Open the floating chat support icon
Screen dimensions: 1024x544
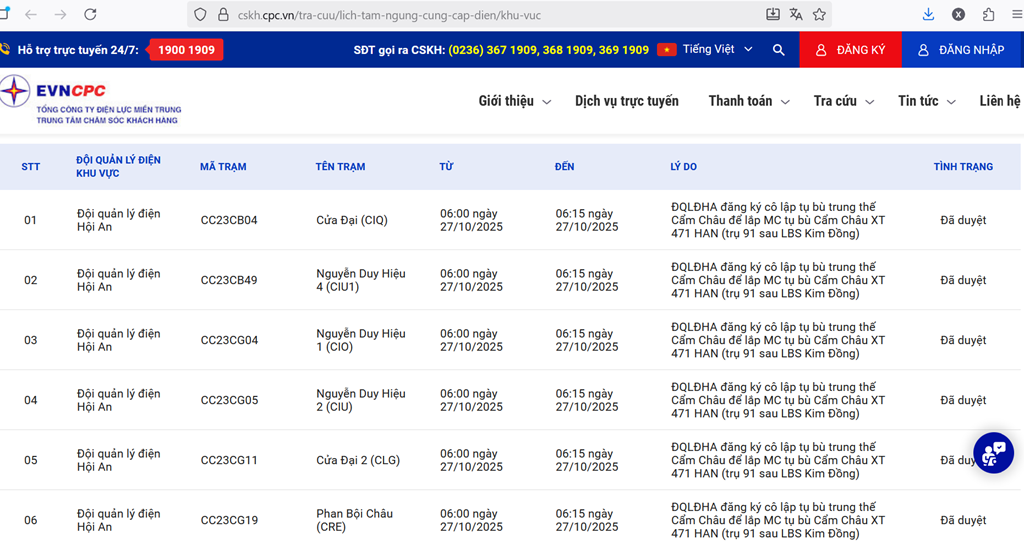[993, 453]
